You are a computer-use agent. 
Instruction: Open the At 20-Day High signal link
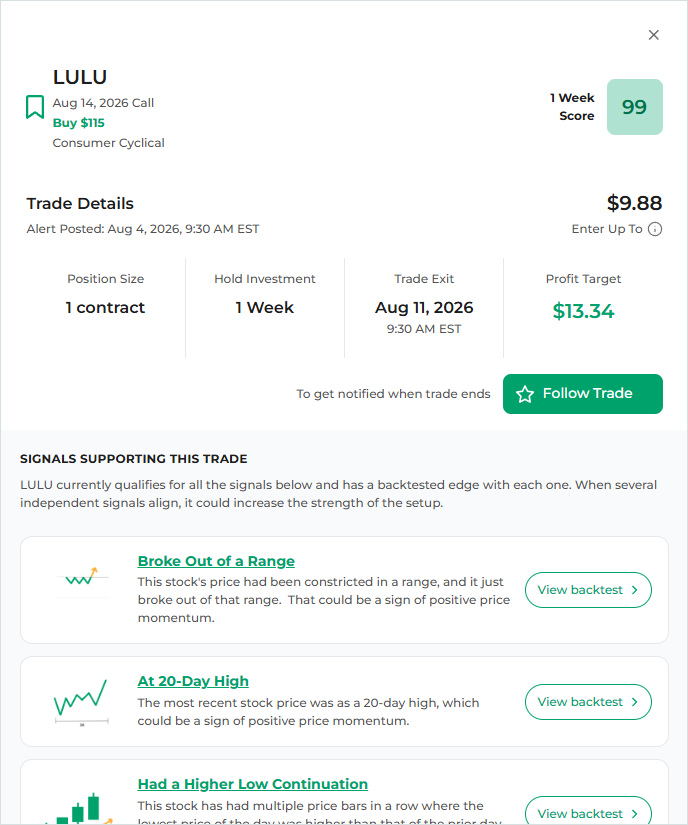click(x=193, y=681)
